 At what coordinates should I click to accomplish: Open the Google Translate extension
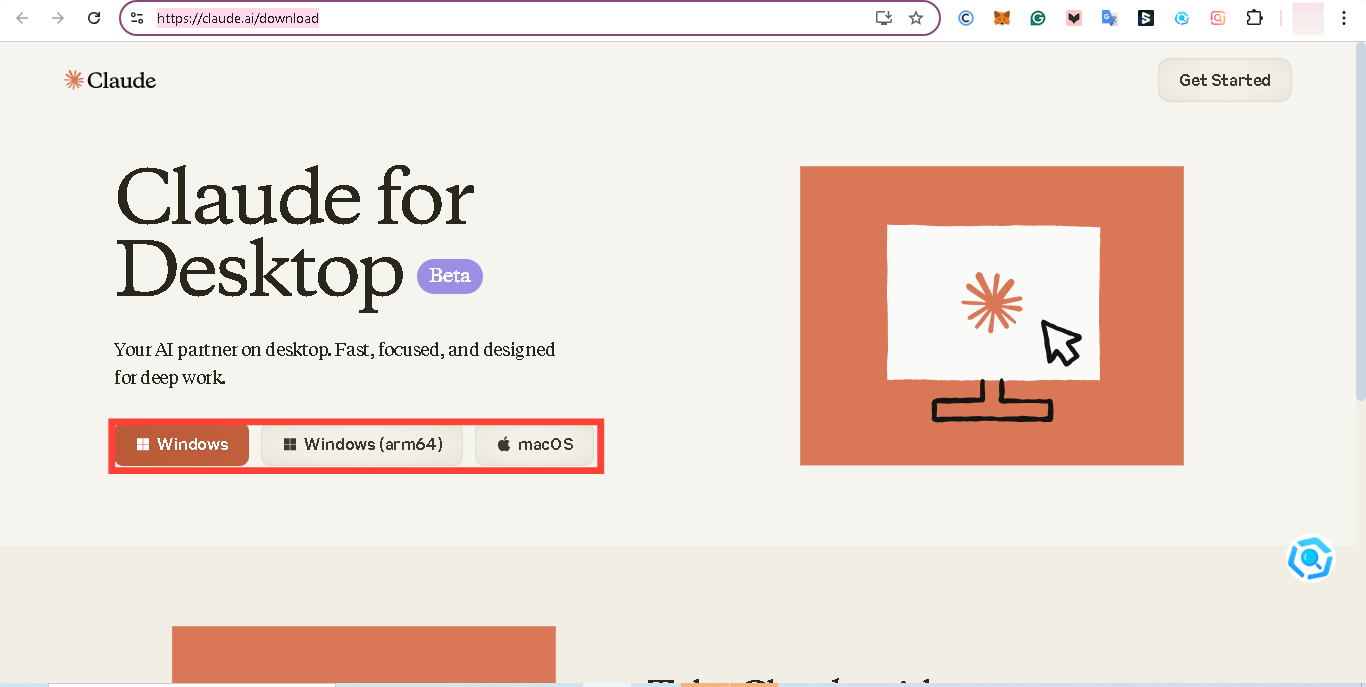(x=1110, y=17)
